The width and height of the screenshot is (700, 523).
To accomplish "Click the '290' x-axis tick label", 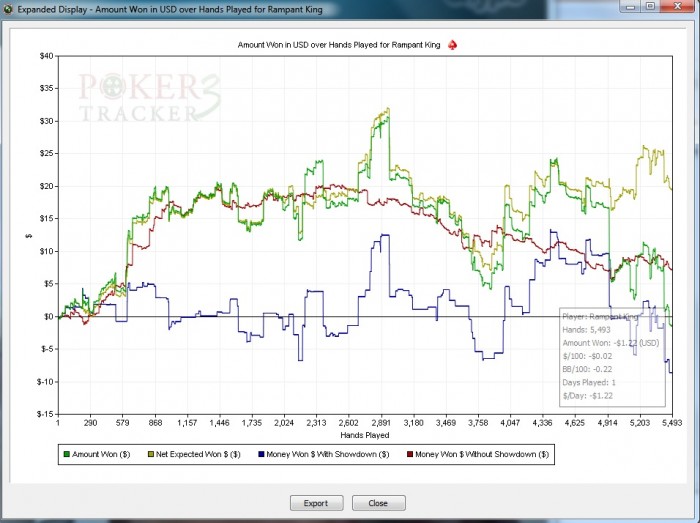I will [x=90, y=422].
